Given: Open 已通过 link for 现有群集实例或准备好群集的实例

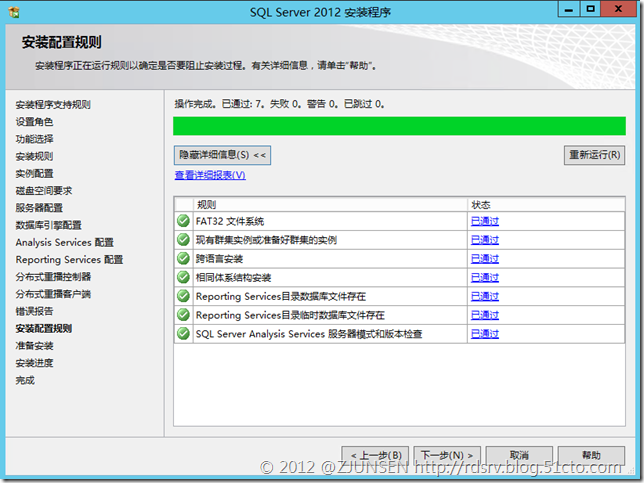Looking at the screenshot, I should click(485, 240).
